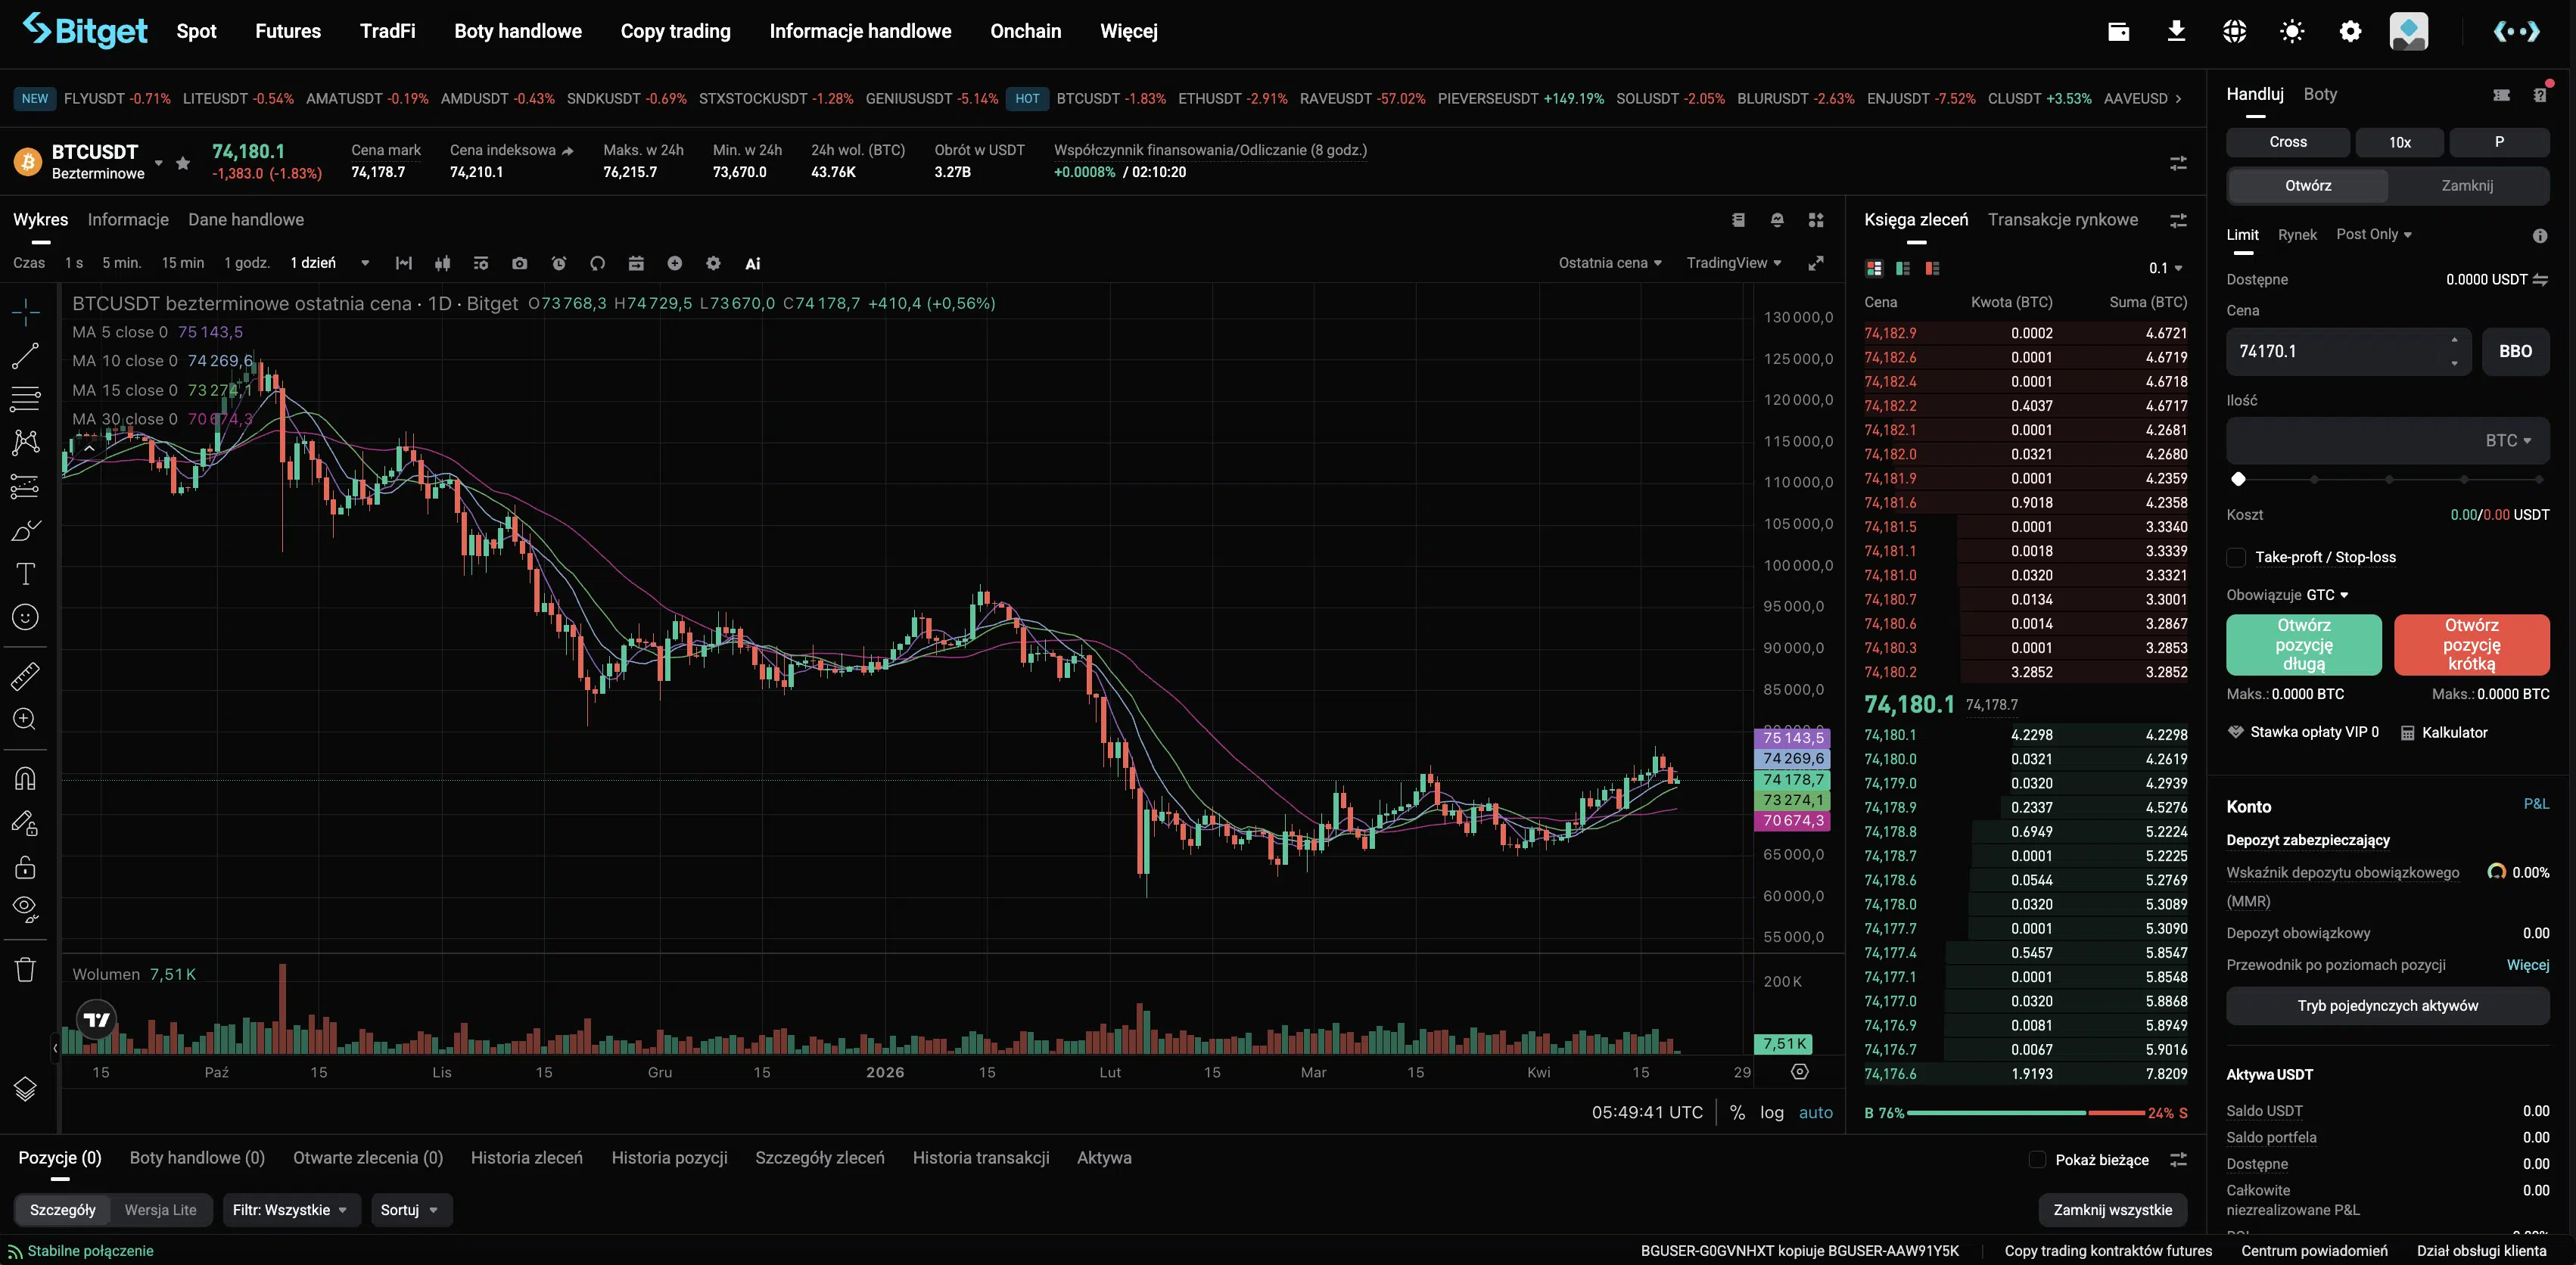Select the text annotation tool
Viewport: 2576px width, 1265px height.
pyautogui.click(x=25, y=574)
